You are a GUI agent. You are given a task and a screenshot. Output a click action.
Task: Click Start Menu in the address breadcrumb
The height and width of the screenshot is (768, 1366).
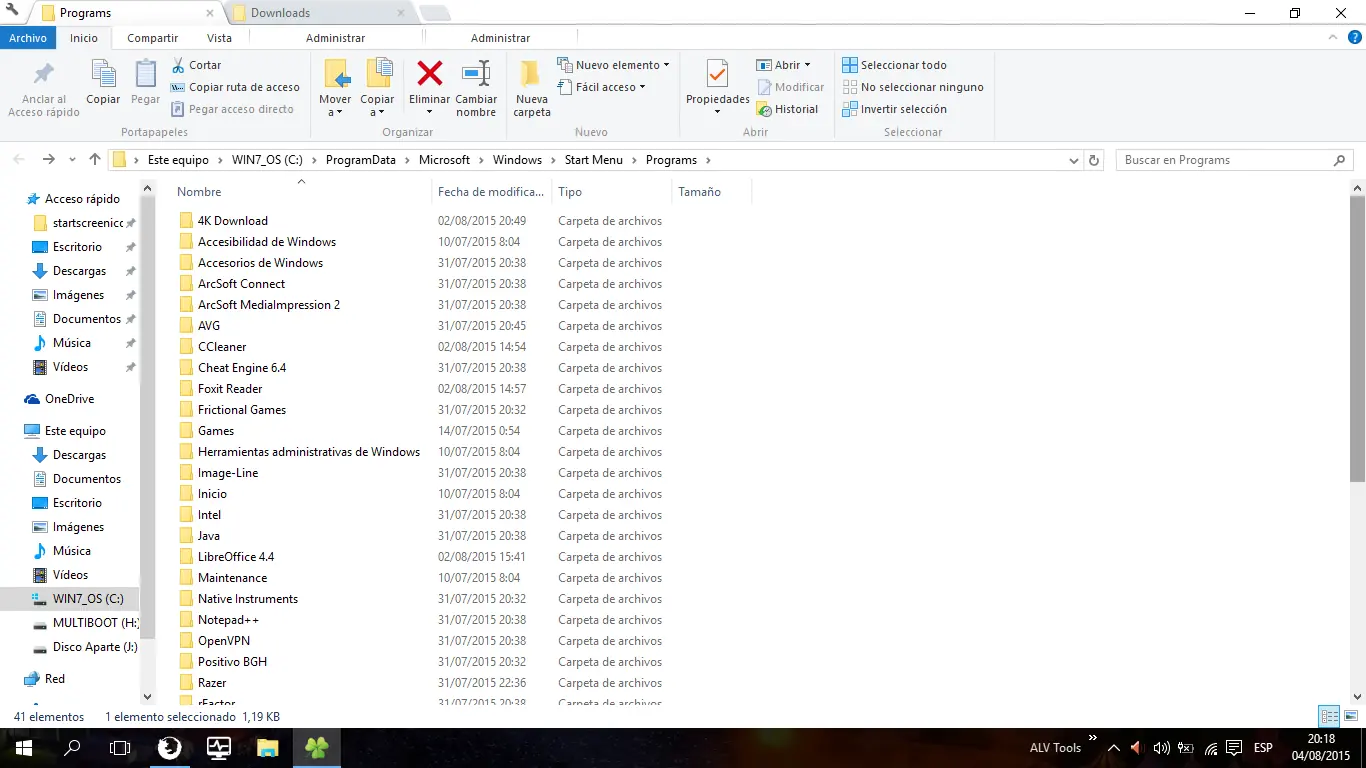[x=593, y=160]
